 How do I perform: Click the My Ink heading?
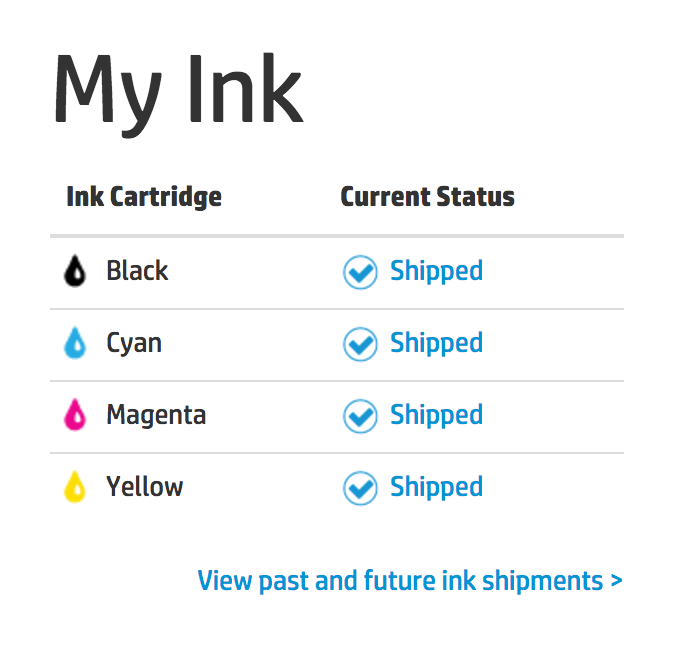(x=179, y=94)
